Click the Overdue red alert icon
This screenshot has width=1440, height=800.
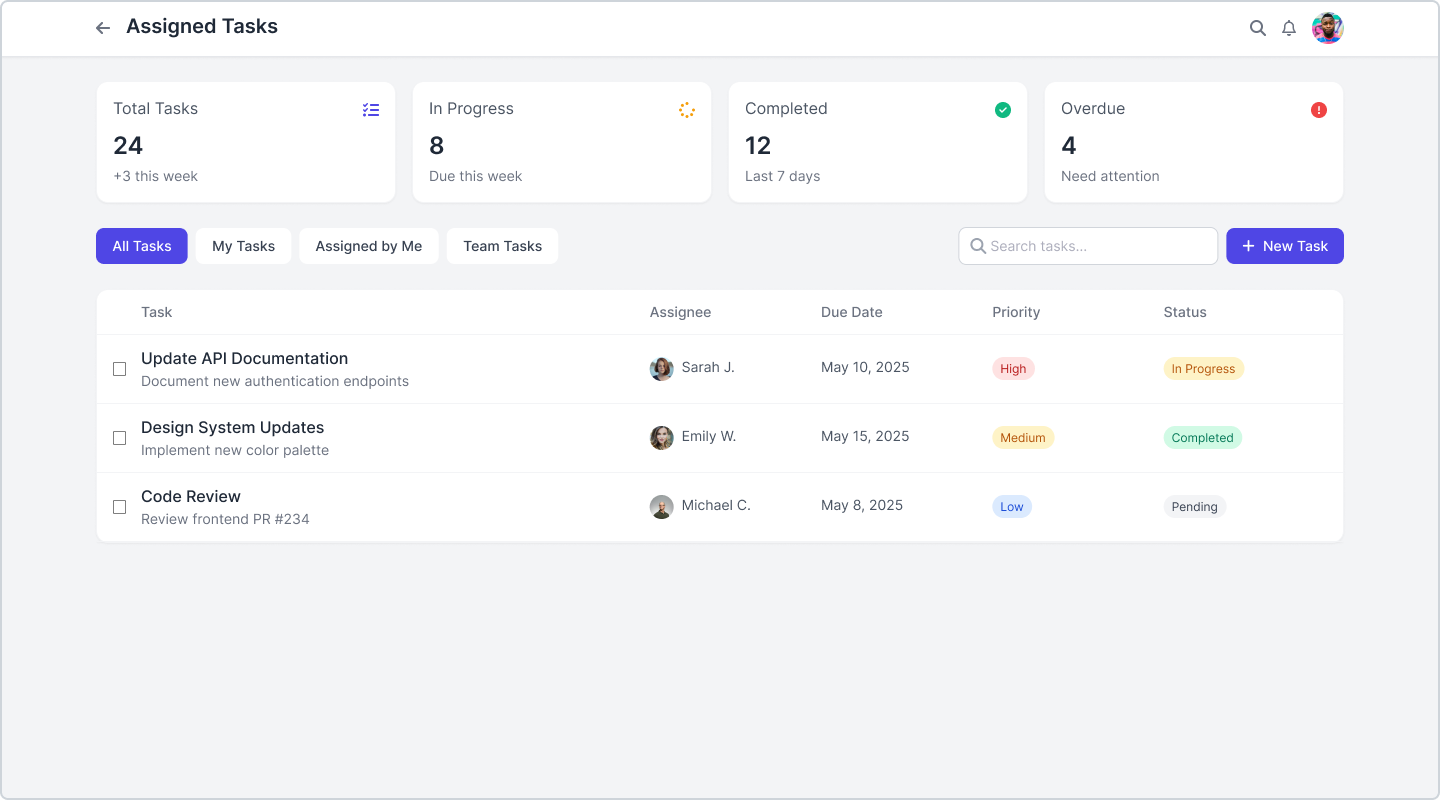(x=1319, y=110)
